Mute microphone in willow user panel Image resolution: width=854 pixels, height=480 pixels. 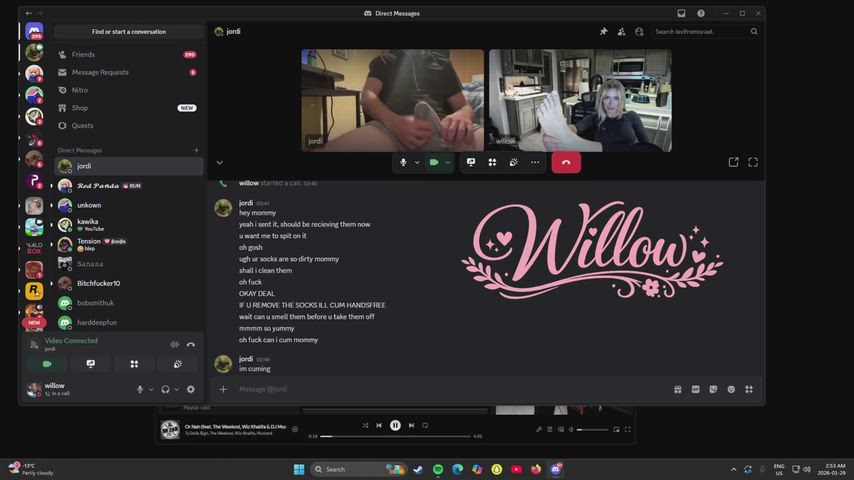(x=140, y=389)
